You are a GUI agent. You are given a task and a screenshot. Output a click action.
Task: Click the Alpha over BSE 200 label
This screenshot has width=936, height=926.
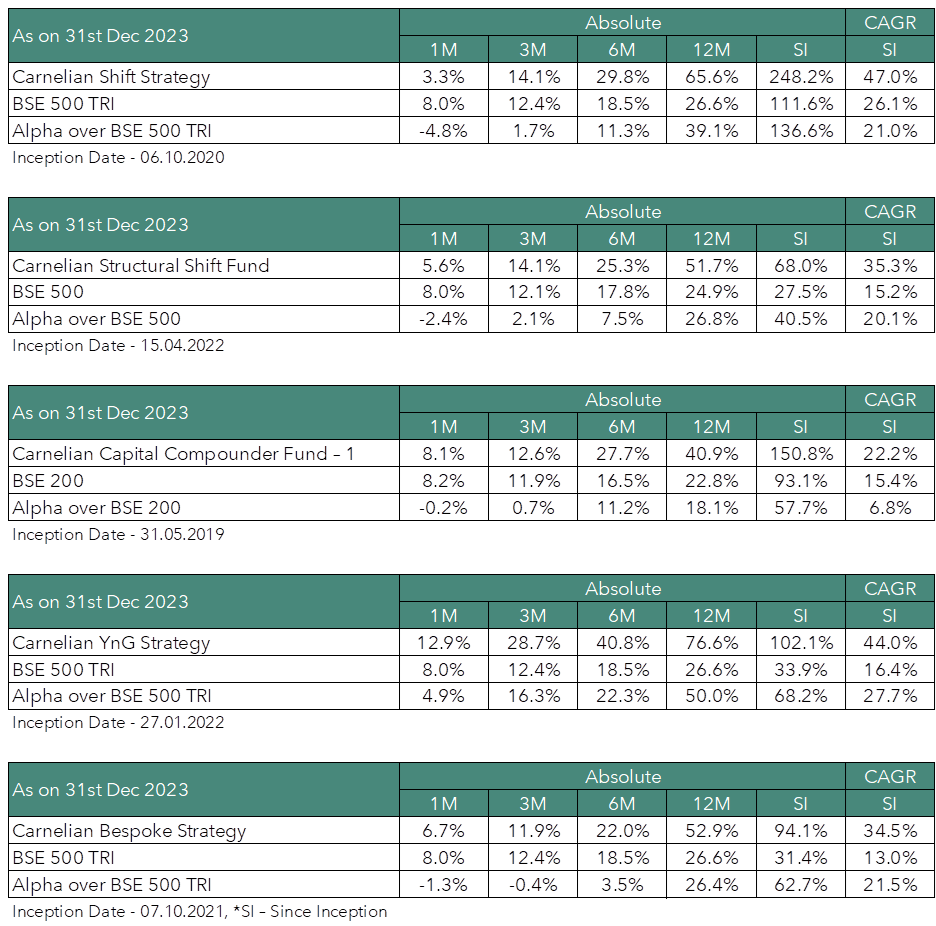(x=96, y=507)
